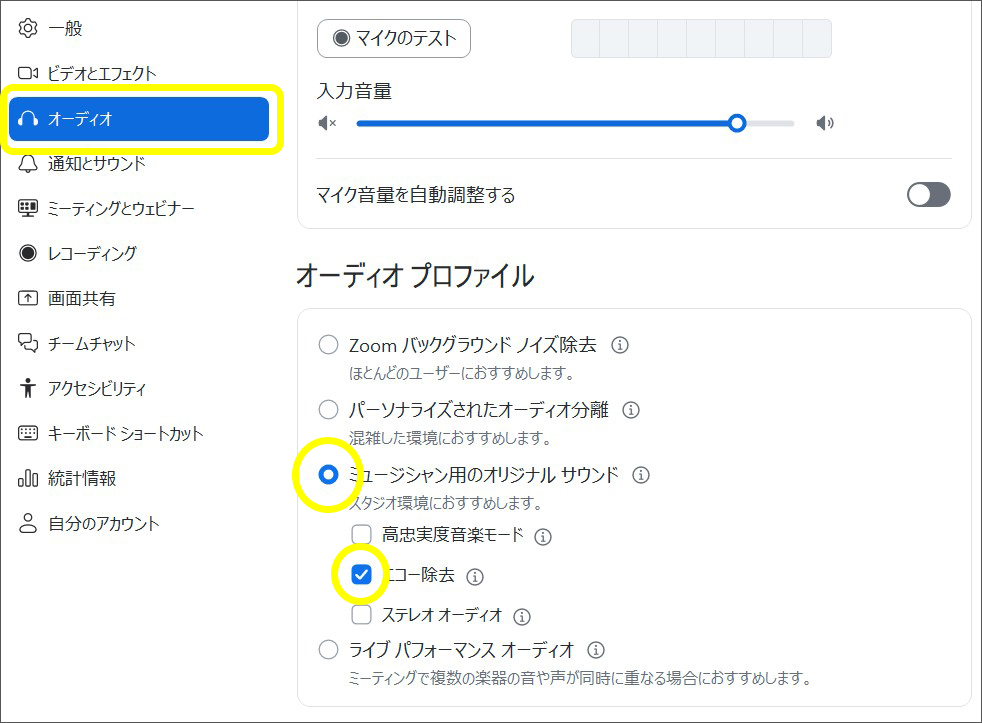Screen dimensions: 982x723
Task: Switch to レコーディング settings in sidebar
Action: tap(92, 253)
